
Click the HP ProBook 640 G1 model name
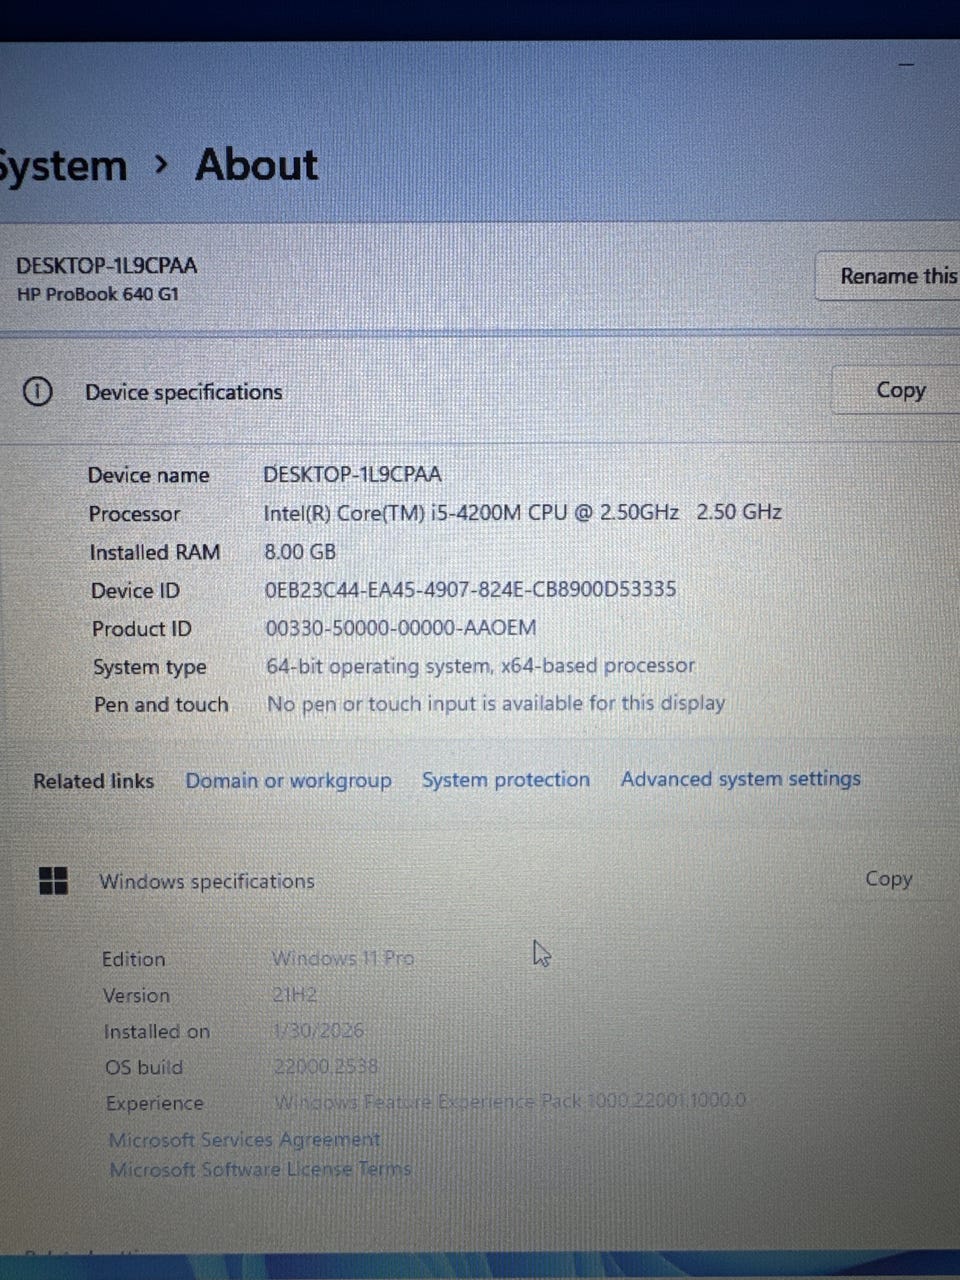(x=97, y=295)
